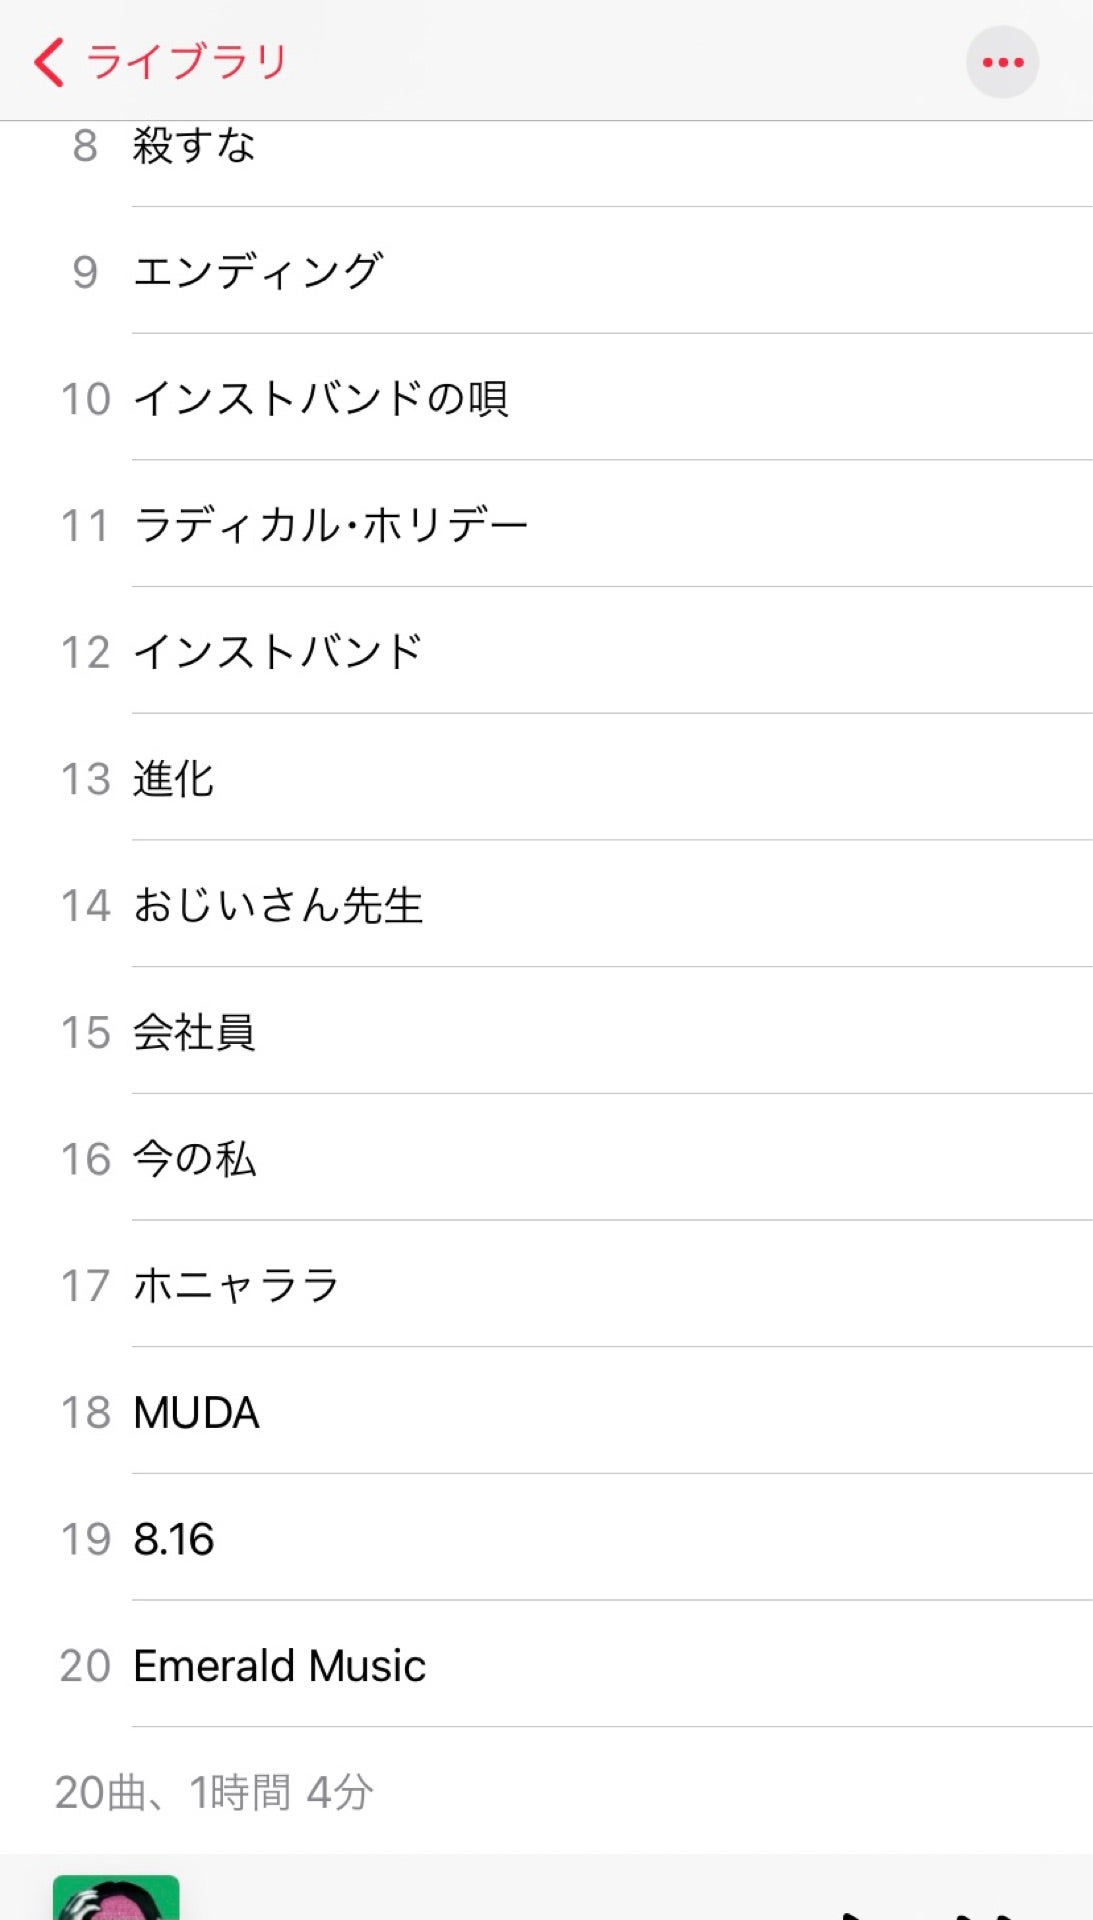Select the song インストバンドの唄
The image size is (1093, 1920).
pyautogui.click(x=321, y=399)
